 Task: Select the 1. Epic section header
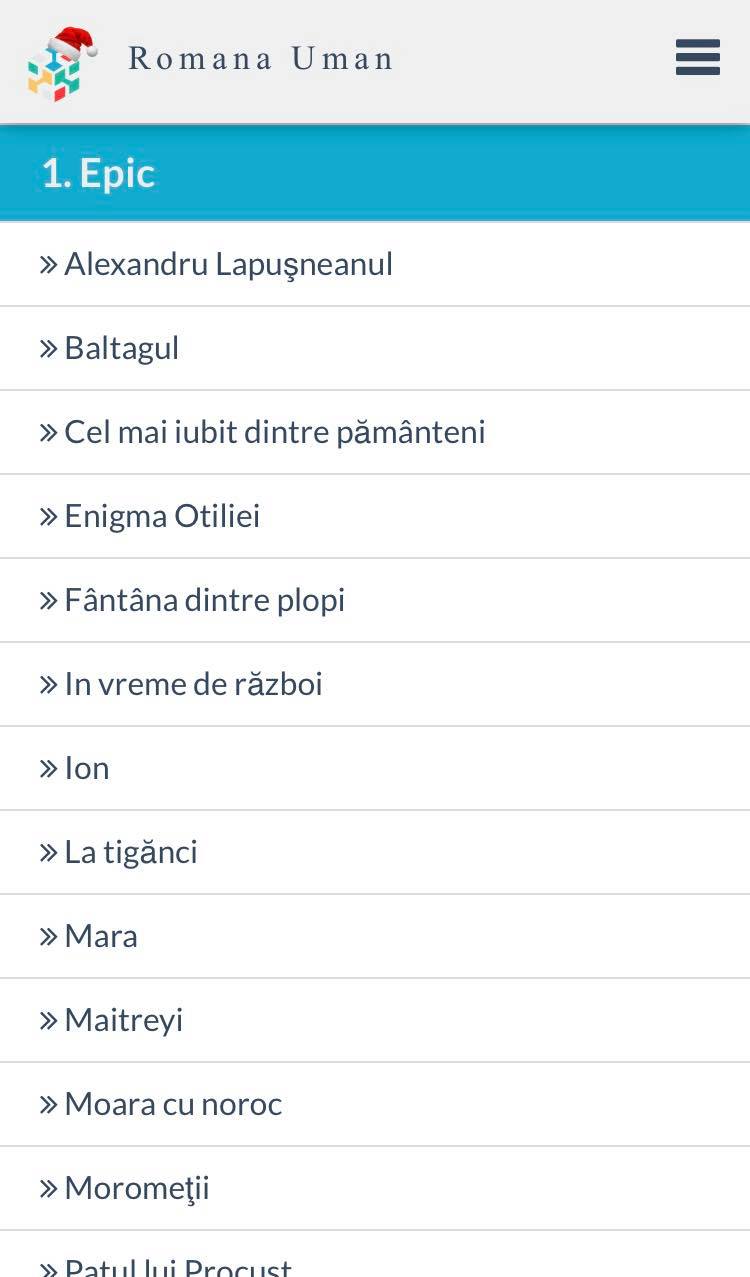coord(99,174)
